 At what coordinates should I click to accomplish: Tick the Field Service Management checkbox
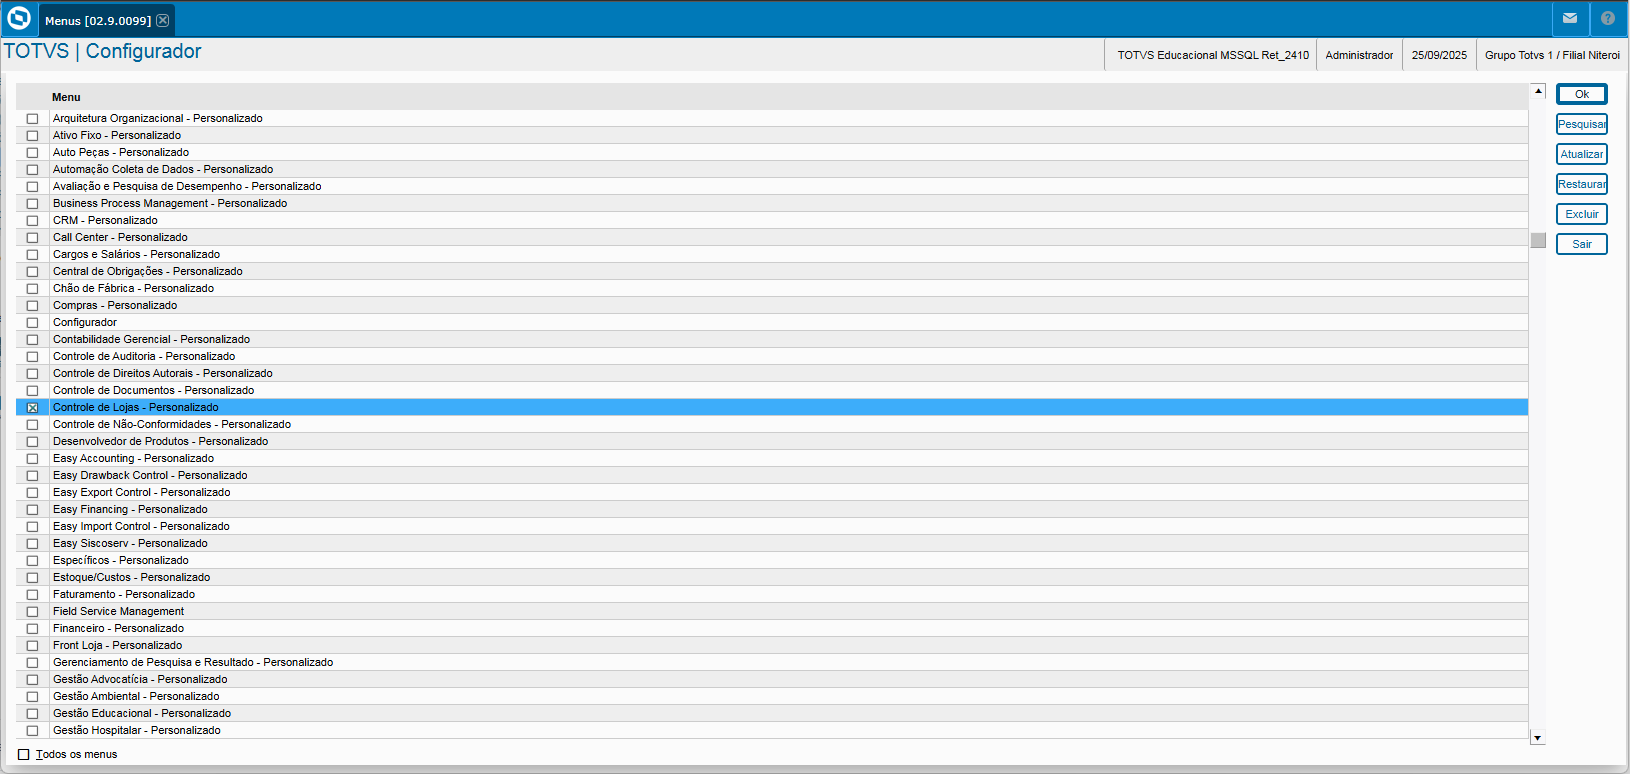[x=32, y=612]
